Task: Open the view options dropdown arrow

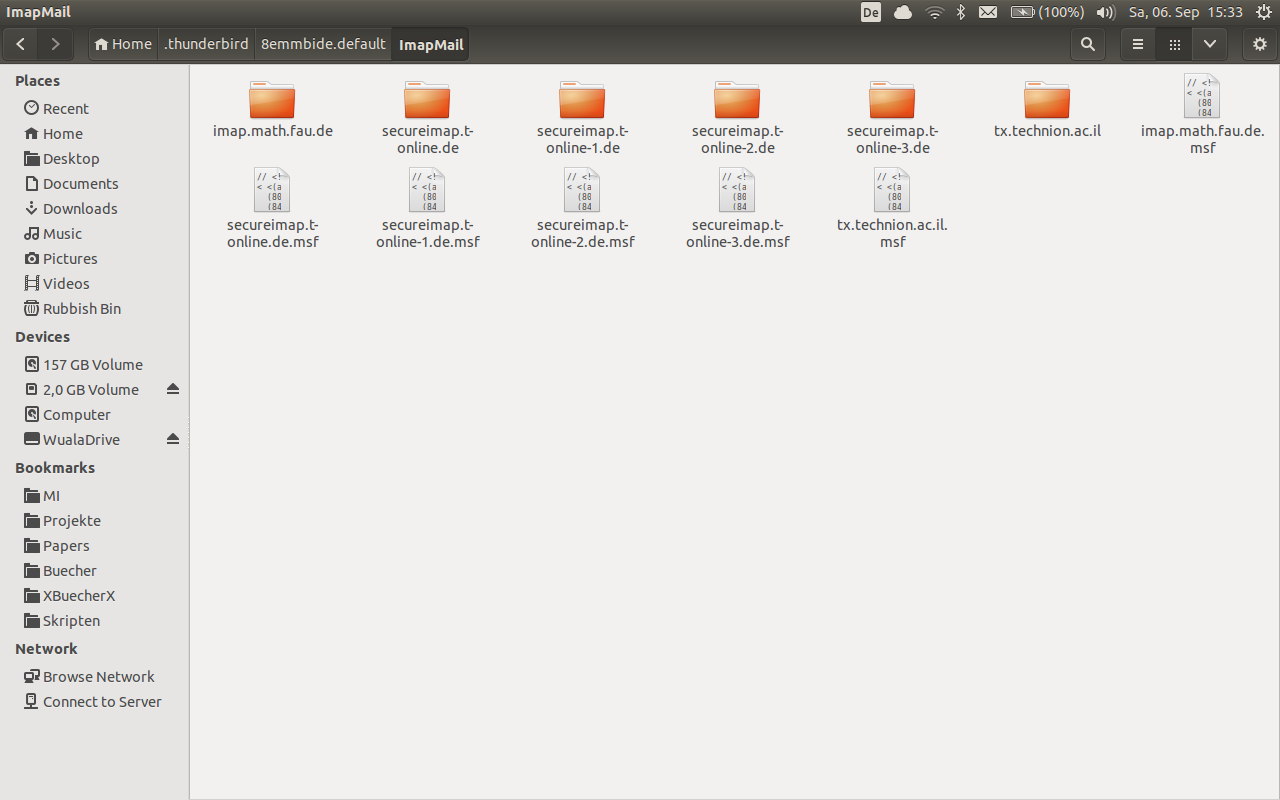Action: 1210,44
